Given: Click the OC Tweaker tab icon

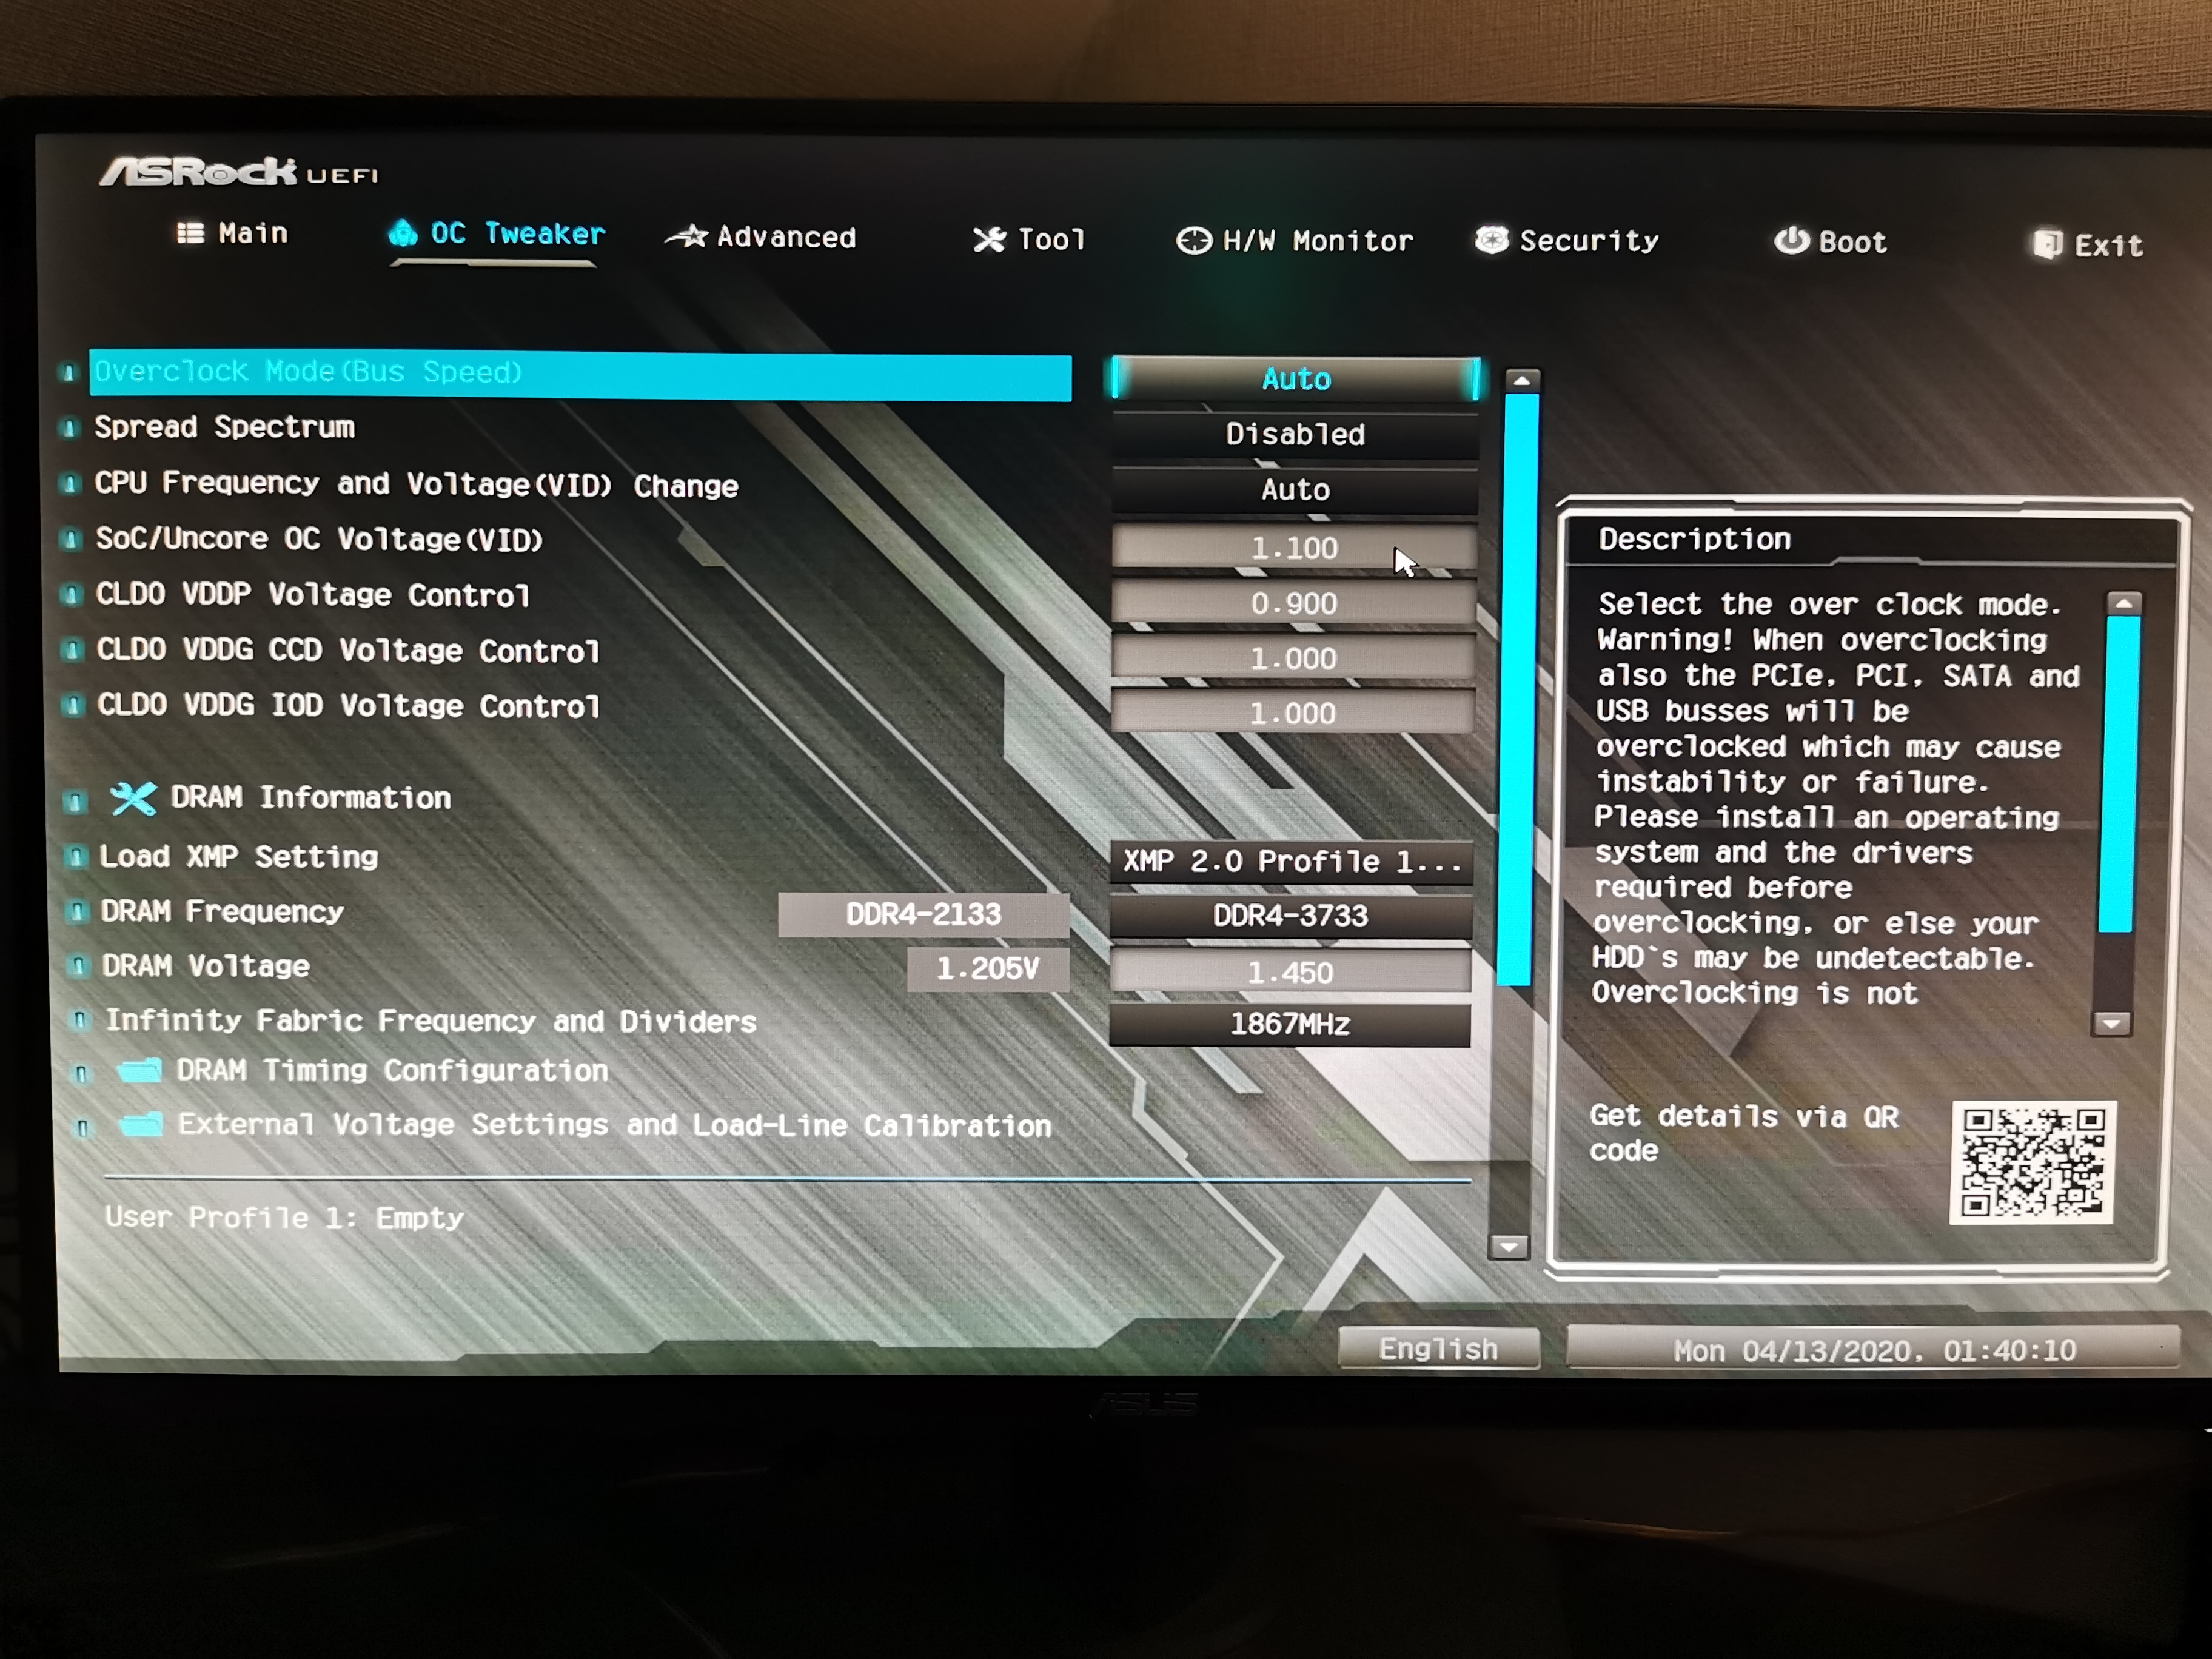Looking at the screenshot, I should [x=403, y=233].
